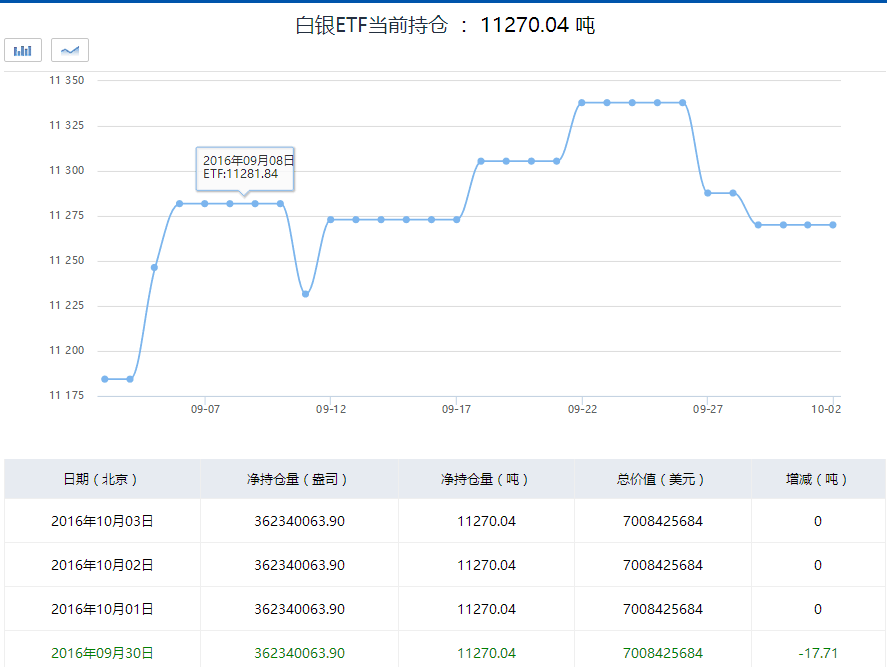Click the data point above 09-07 label
Viewport: 887px width, 667px height.
tap(205, 204)
